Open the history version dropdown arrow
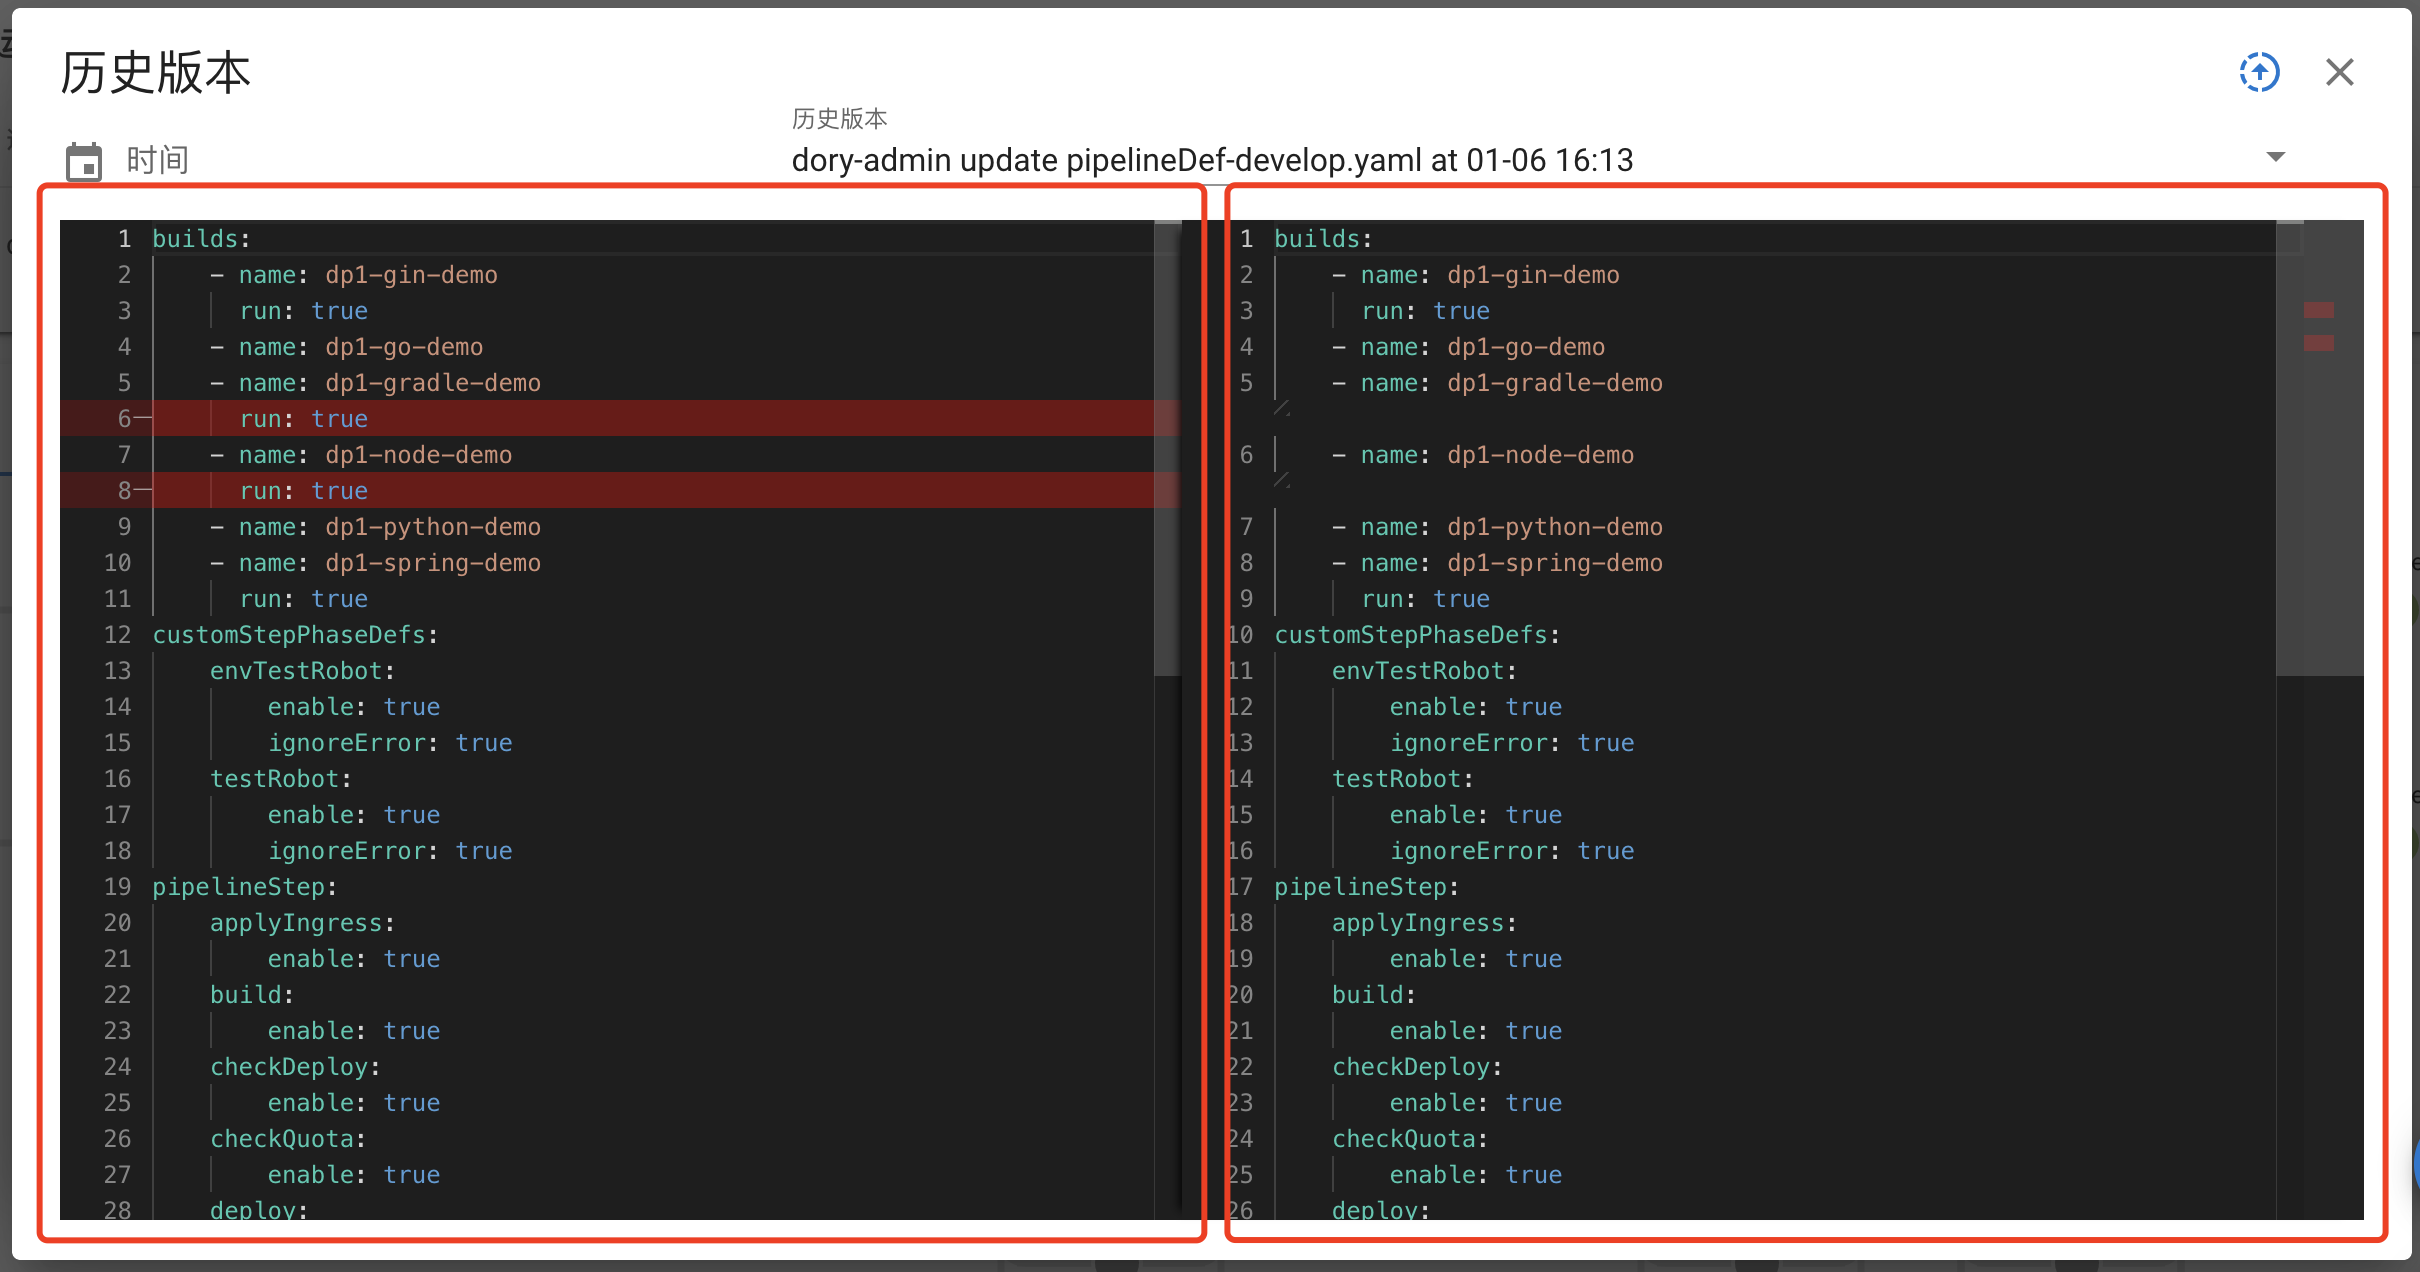The width and height of the screenshot is (2420, 1272). point(2274,157)
